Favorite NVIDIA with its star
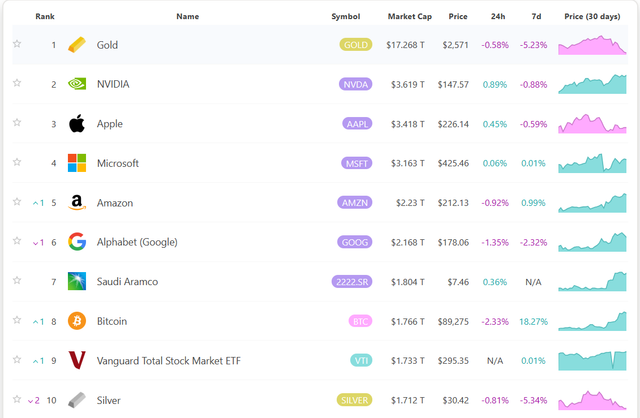This screenshot has height=418, width=640. point(17,83)
